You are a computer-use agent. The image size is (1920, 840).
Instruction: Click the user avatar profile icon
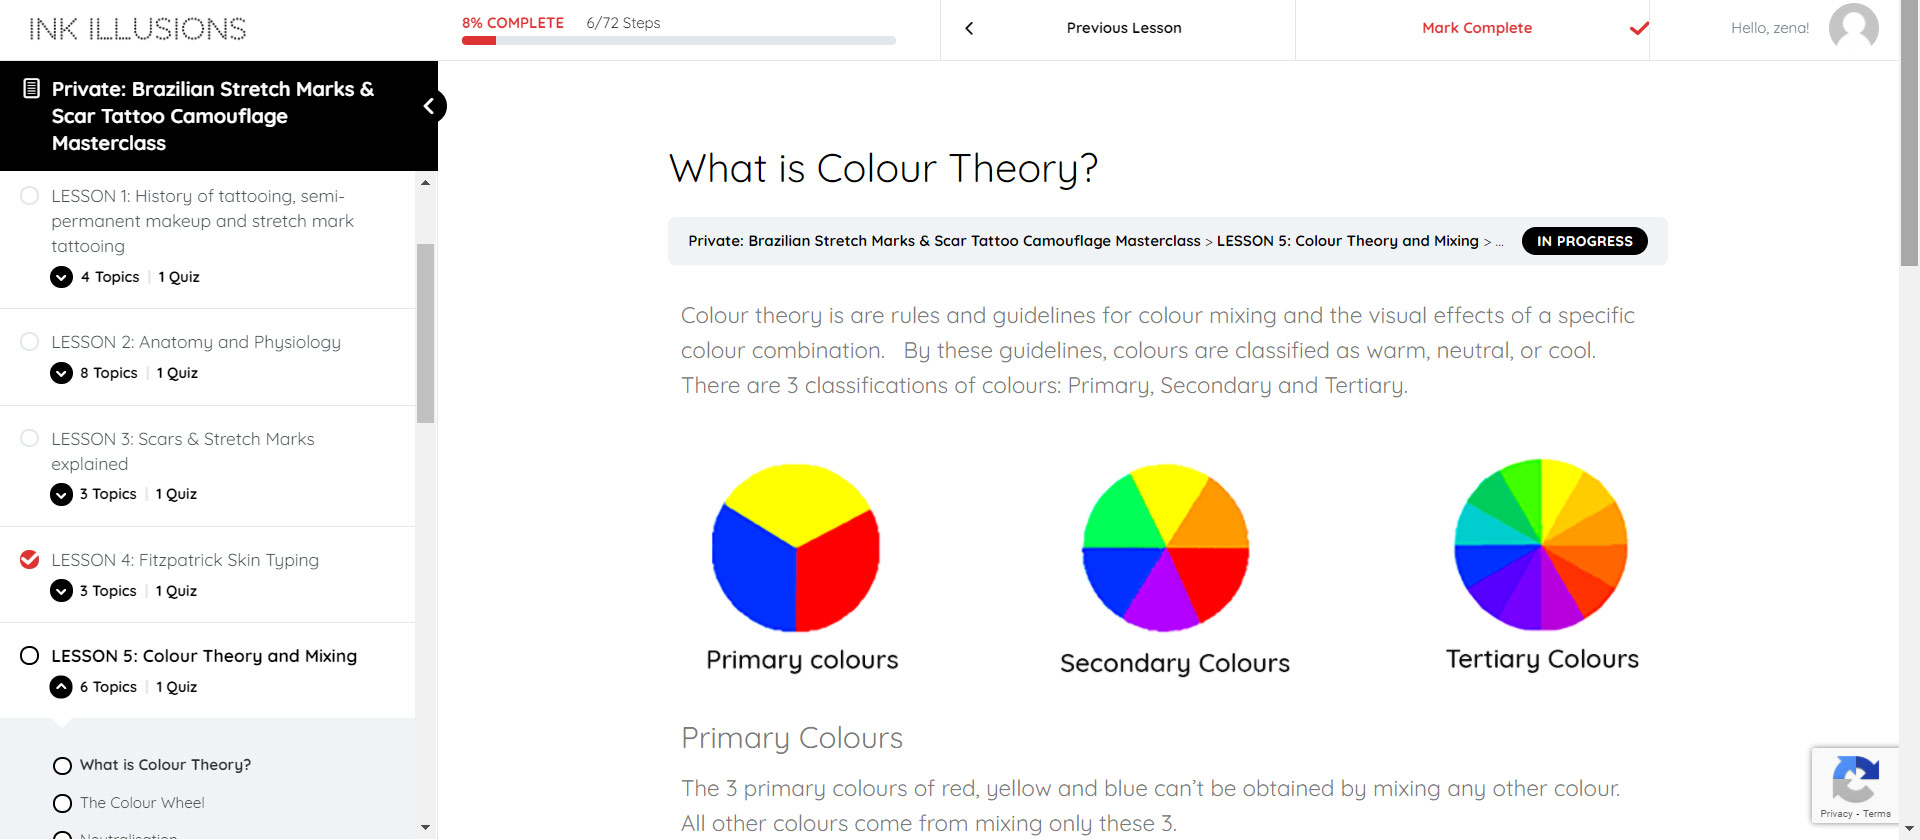pos(1853,27)
